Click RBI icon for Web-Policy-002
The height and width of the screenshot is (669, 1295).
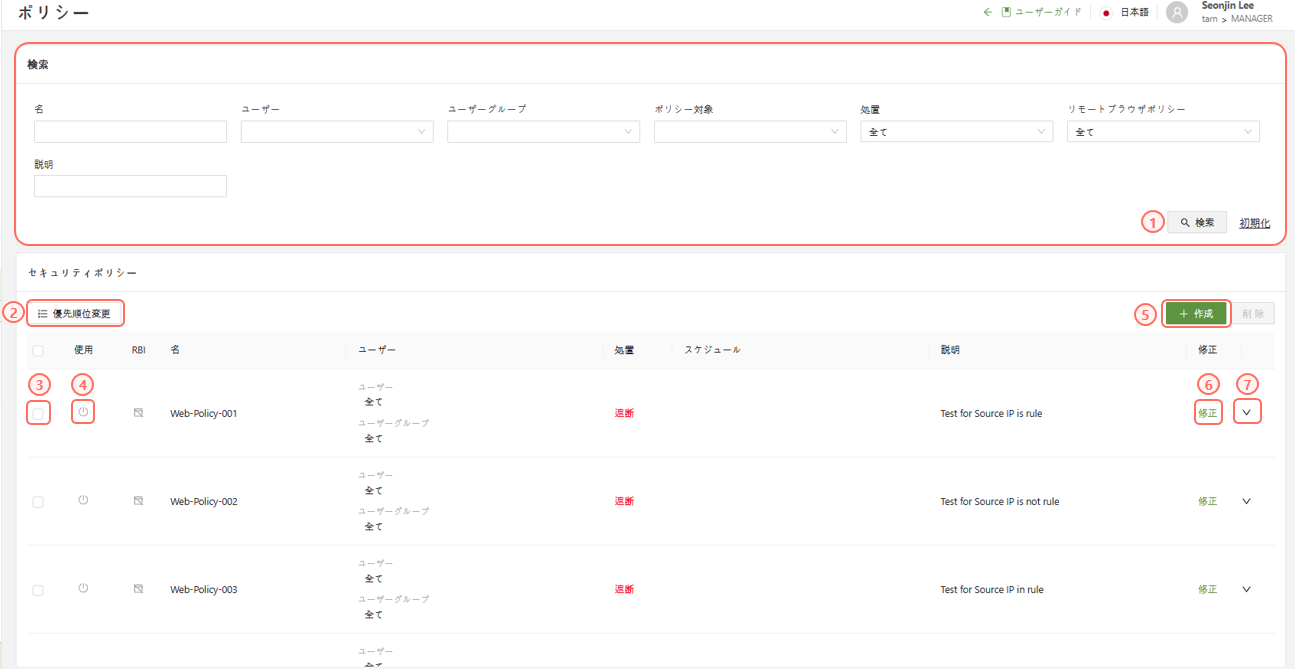pyautogui.click(x=139, y=500)
